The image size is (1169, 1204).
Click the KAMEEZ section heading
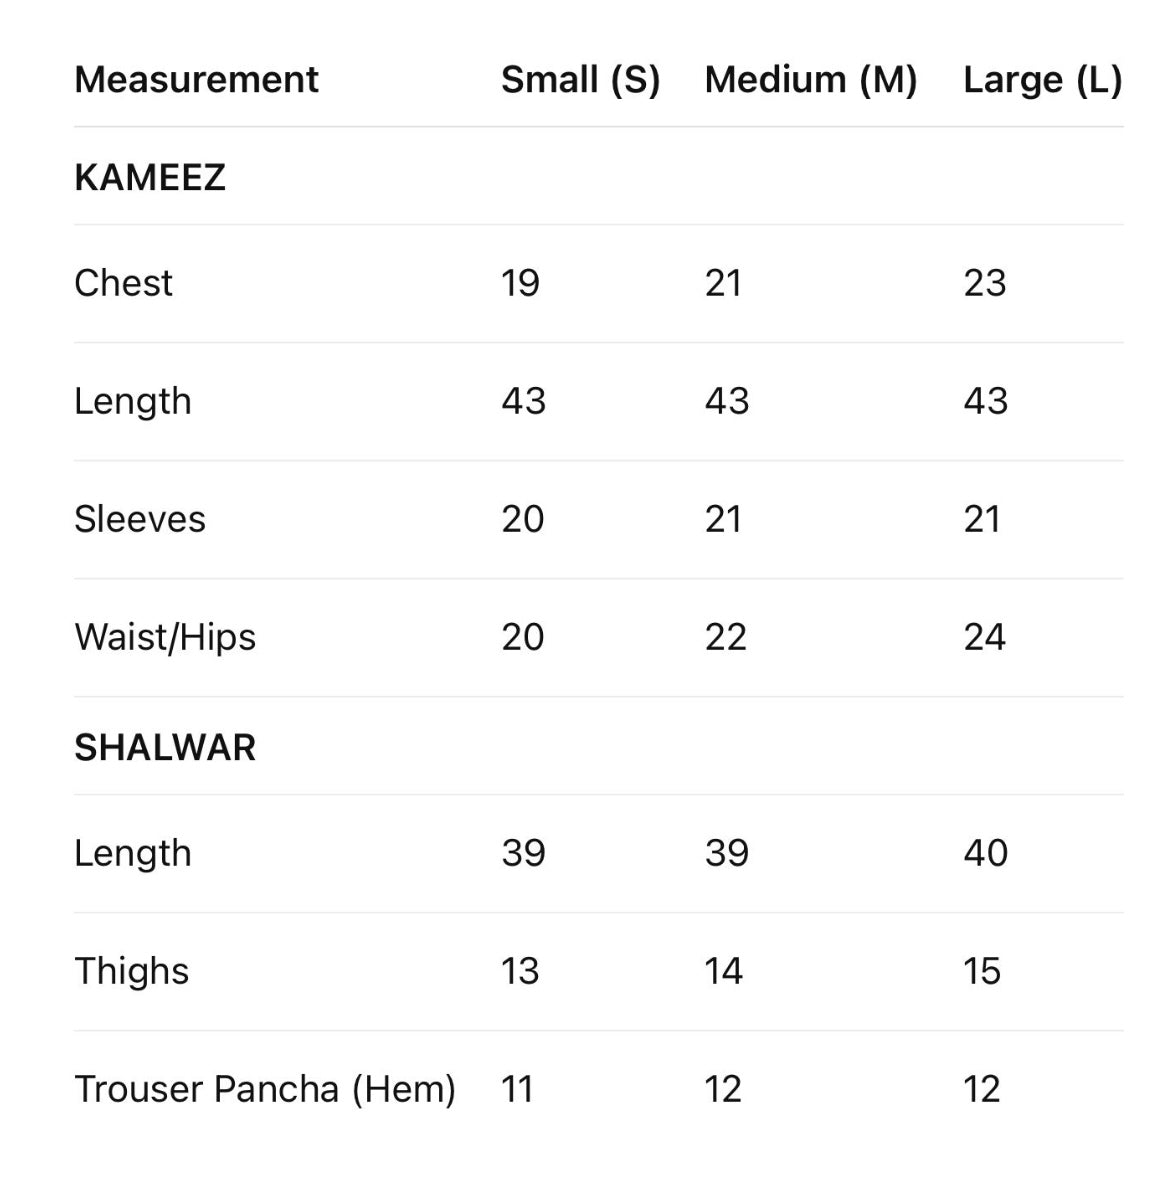coord(150,177)
